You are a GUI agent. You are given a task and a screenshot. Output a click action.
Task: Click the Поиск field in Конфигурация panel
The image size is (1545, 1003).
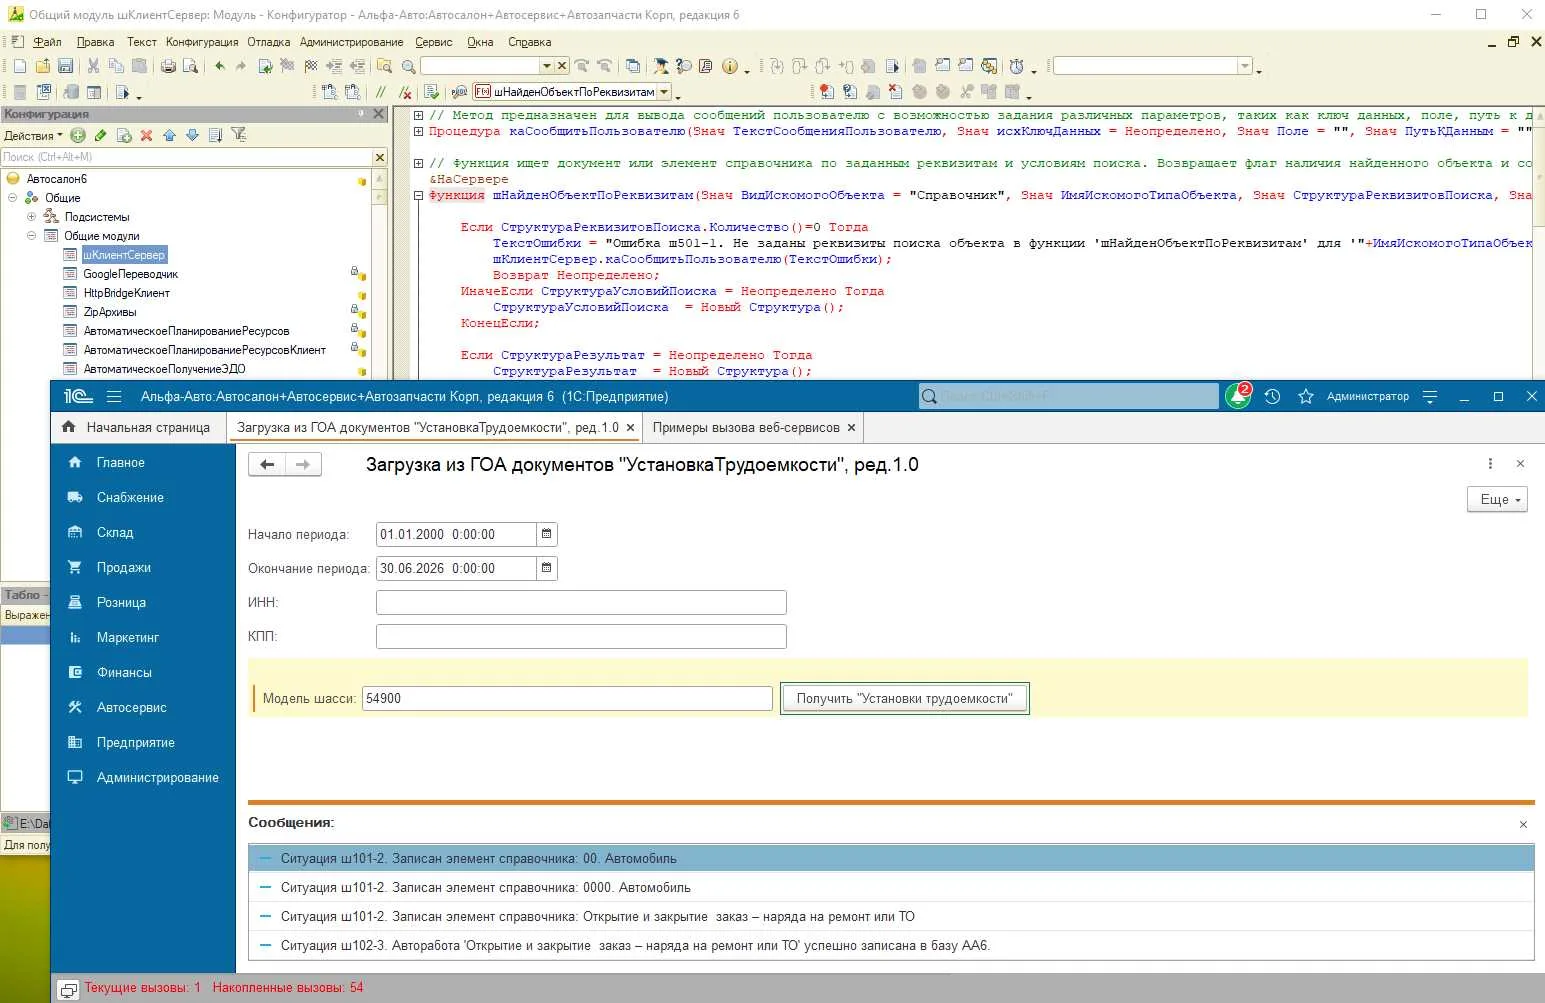tap(186, 157)
